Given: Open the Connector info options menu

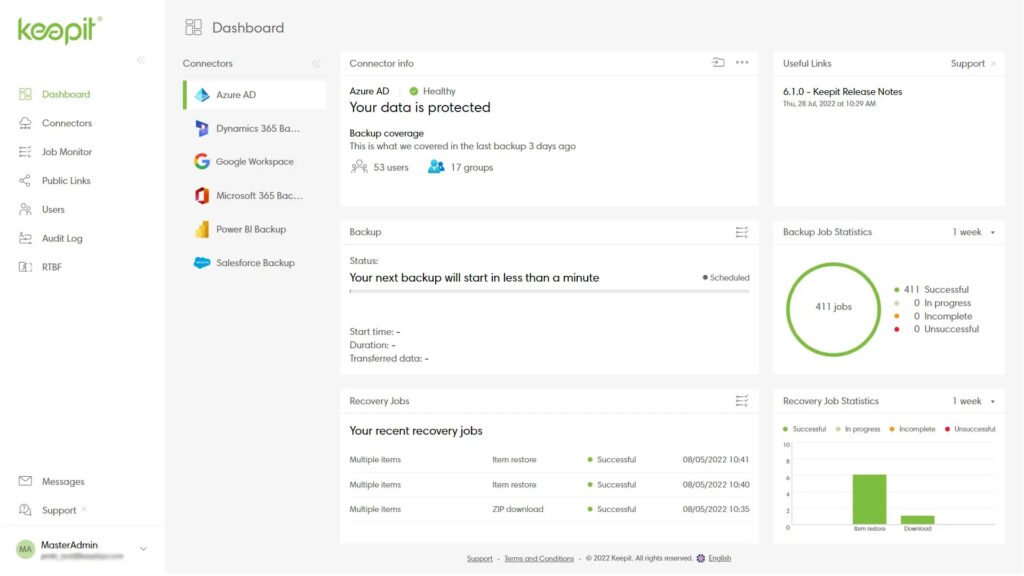Looking at the screenshot, I should click(741, 62).
